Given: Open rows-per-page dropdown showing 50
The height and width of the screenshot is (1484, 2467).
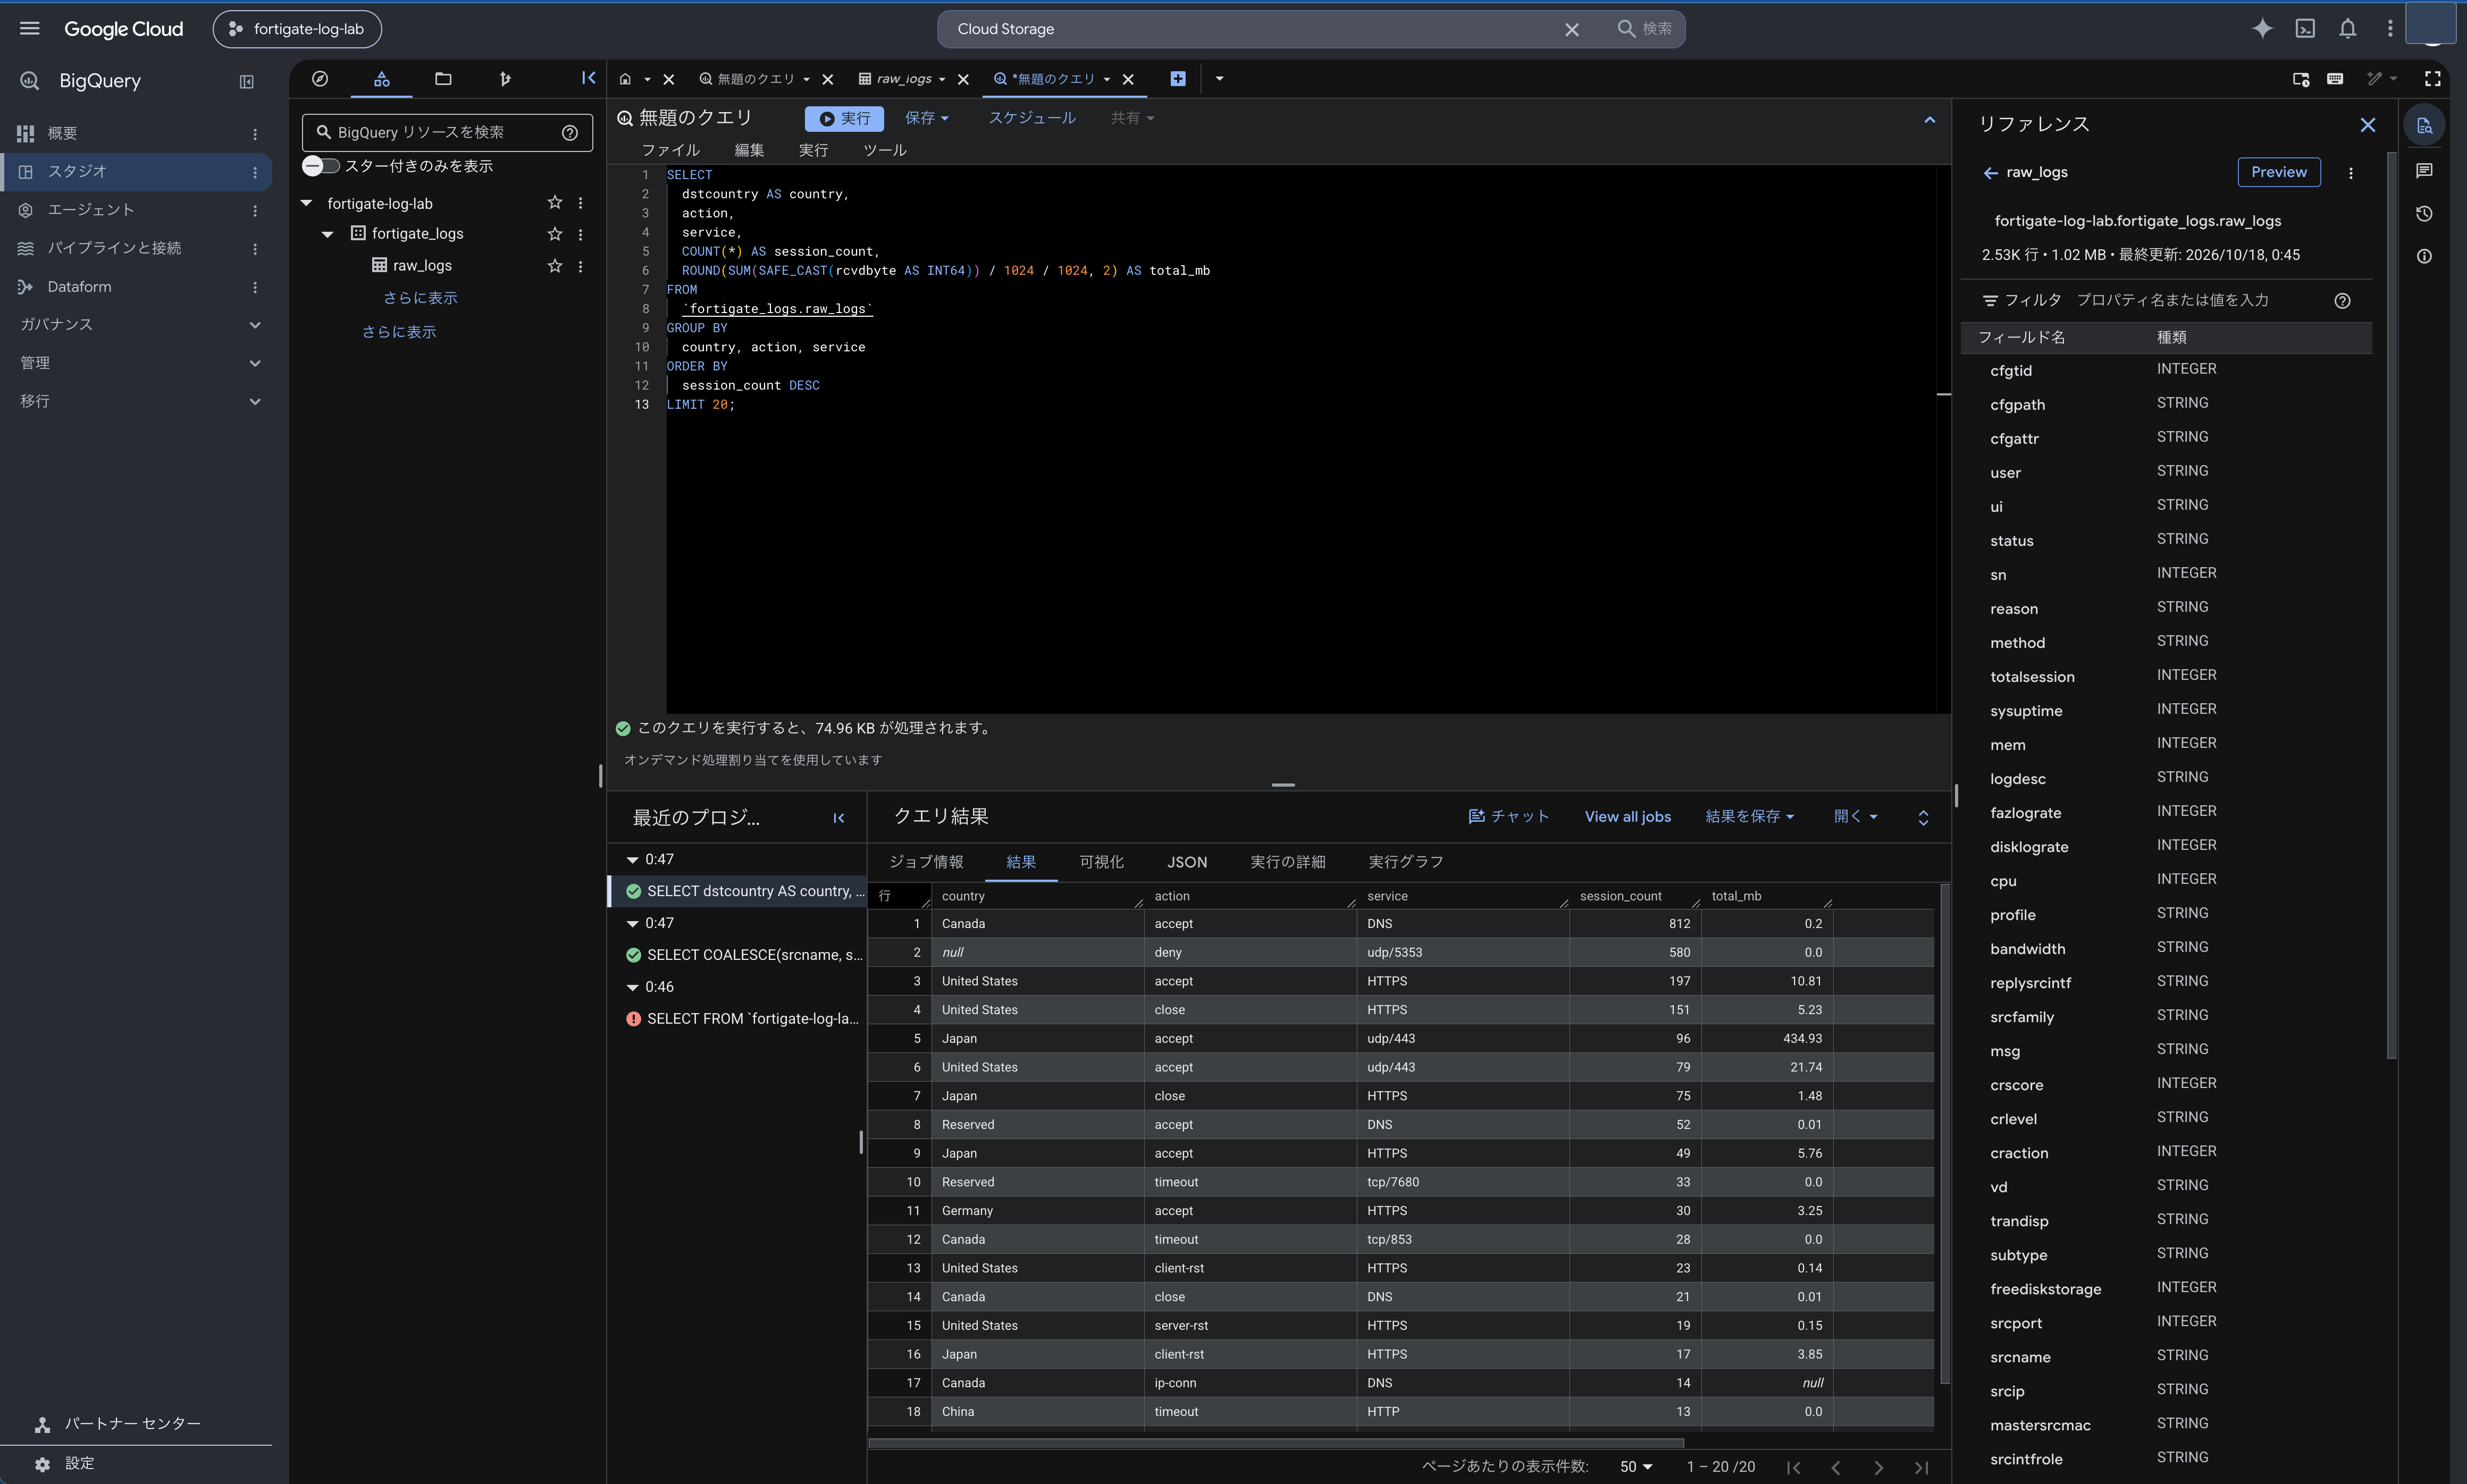Looking at the screenshot, I should (1636, 1466).
